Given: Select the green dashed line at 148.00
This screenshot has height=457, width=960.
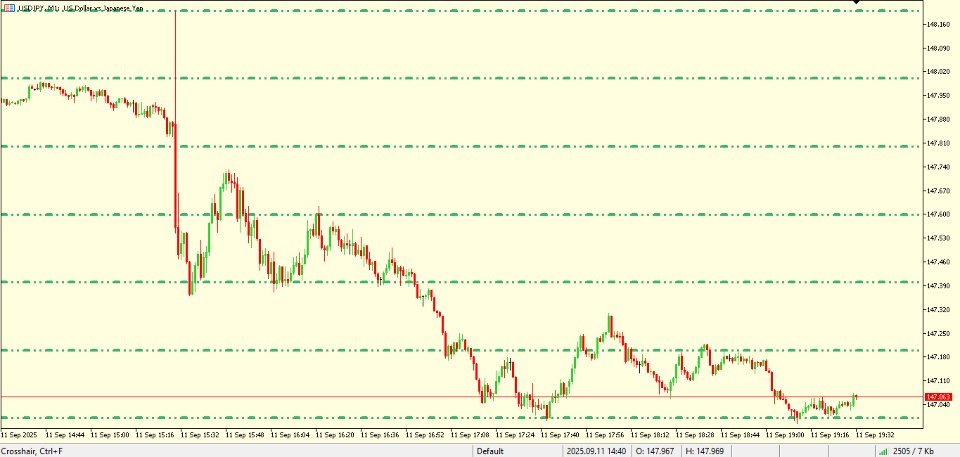Looking at the screenshot, I should [x=460, y=78].
